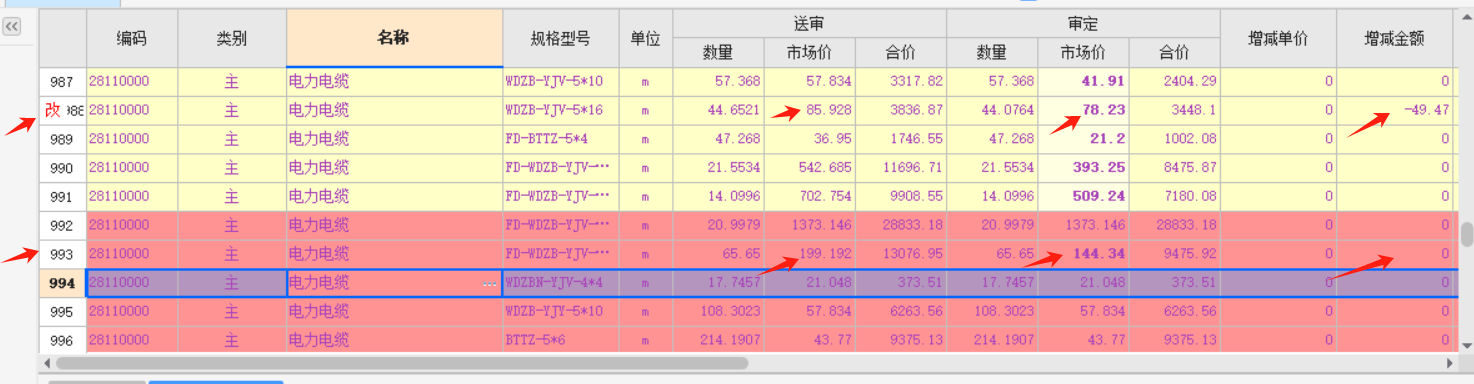Screen dimensions: 1474x384
Task: Click 单位 cell m in row 992
Action: 645,225
